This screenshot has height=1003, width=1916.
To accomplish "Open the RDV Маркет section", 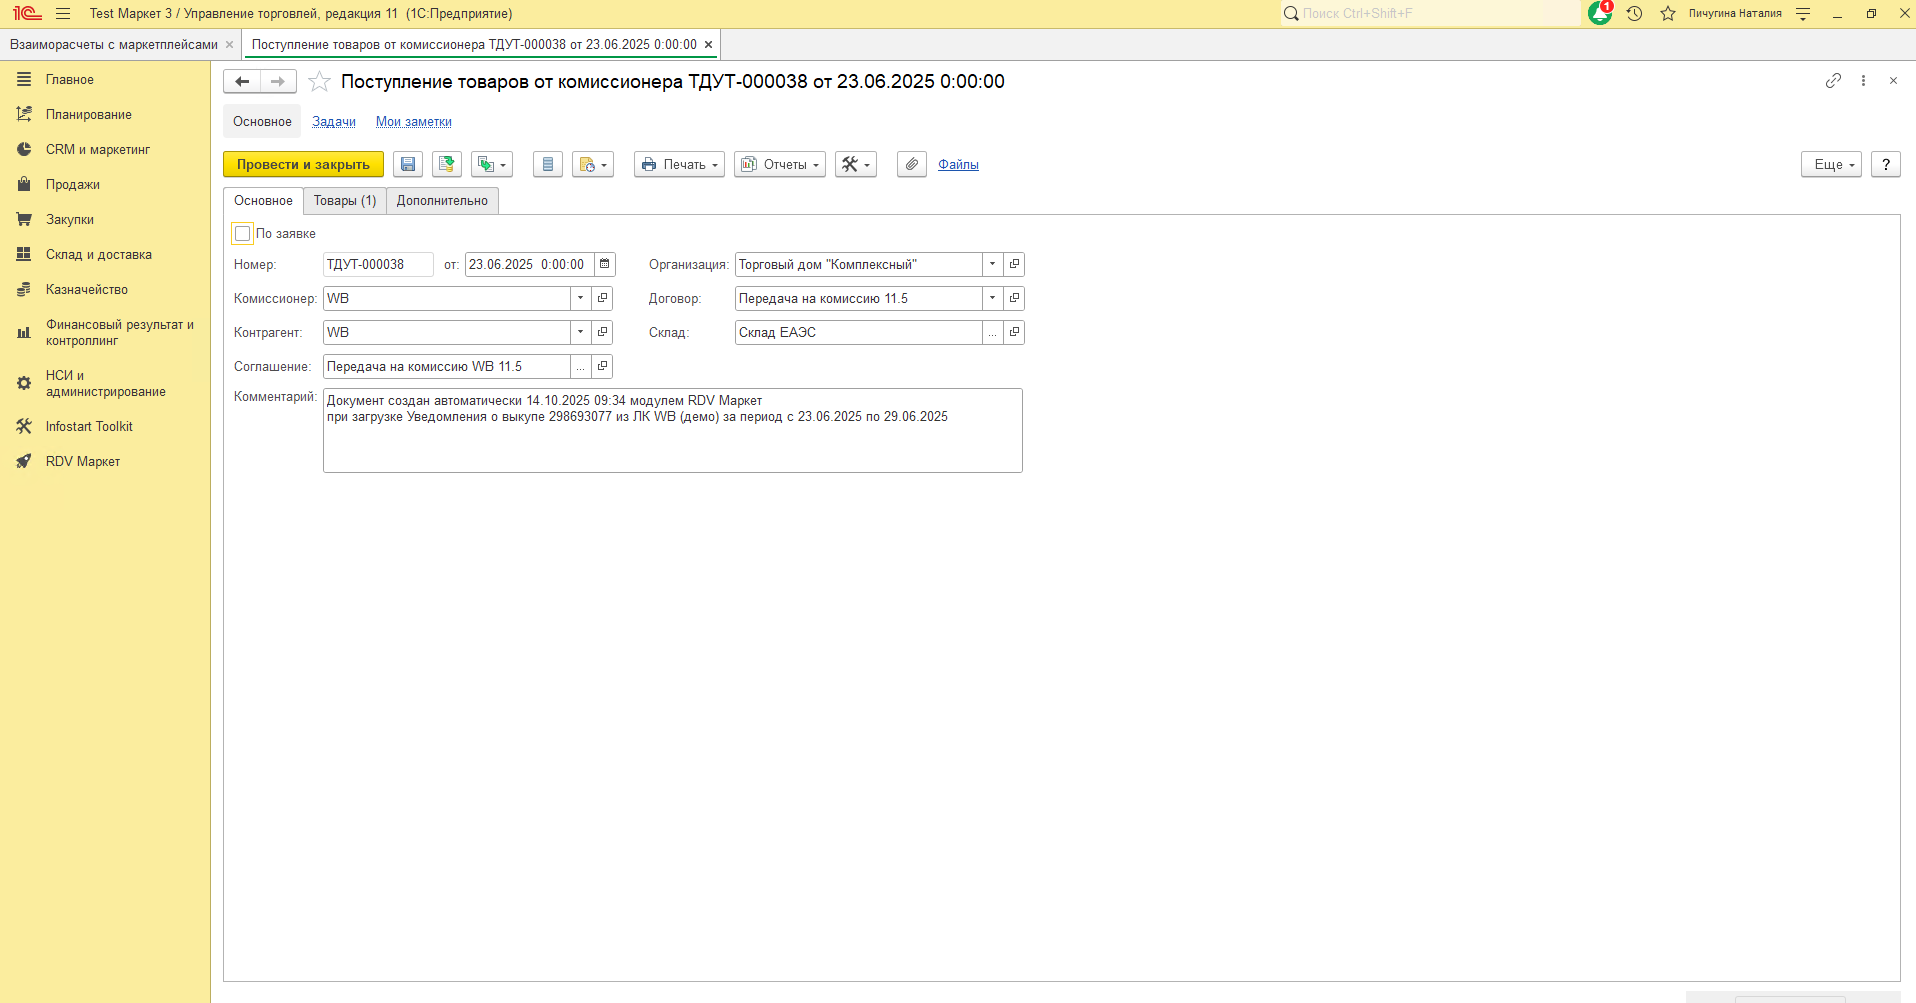I will [x=83, y=462].
